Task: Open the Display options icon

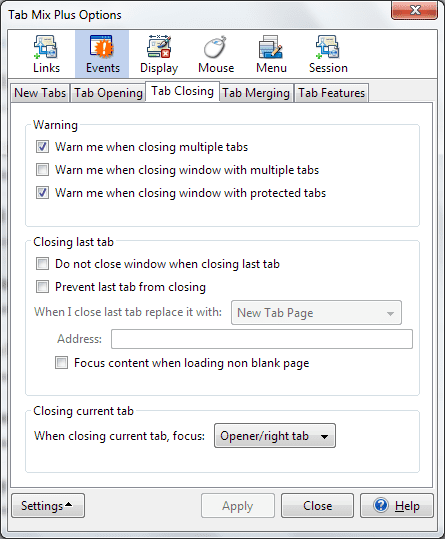Action: (159, 47)
